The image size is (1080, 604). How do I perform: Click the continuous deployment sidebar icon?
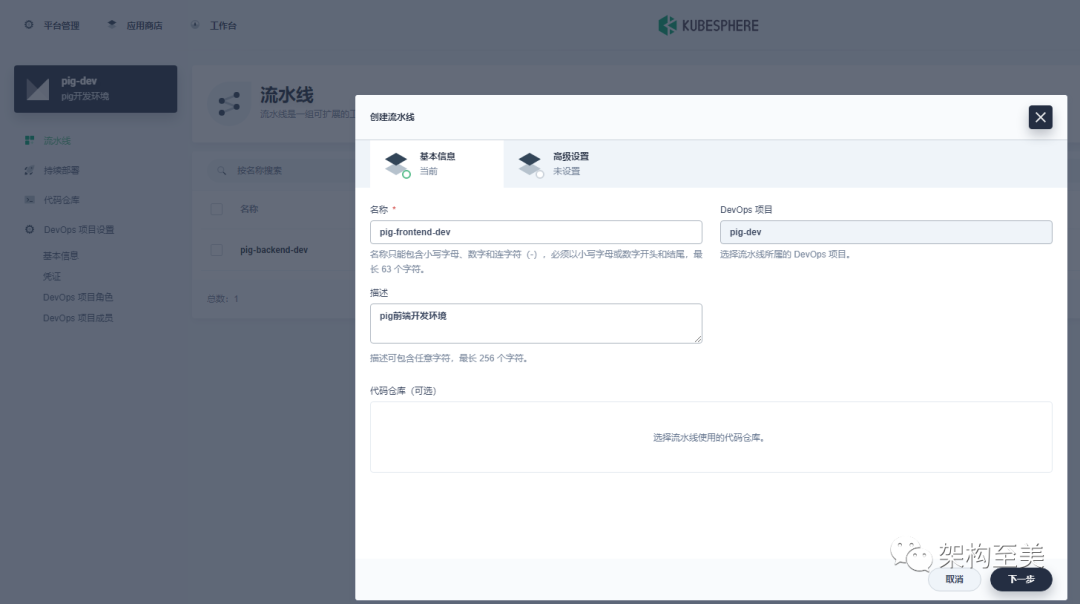click(29, 170)
